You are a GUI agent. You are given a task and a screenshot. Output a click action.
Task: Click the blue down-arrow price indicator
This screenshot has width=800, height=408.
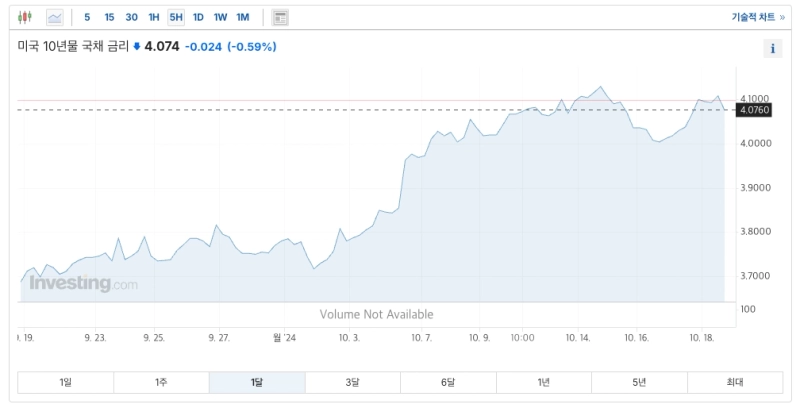click(x=137, y=47)
